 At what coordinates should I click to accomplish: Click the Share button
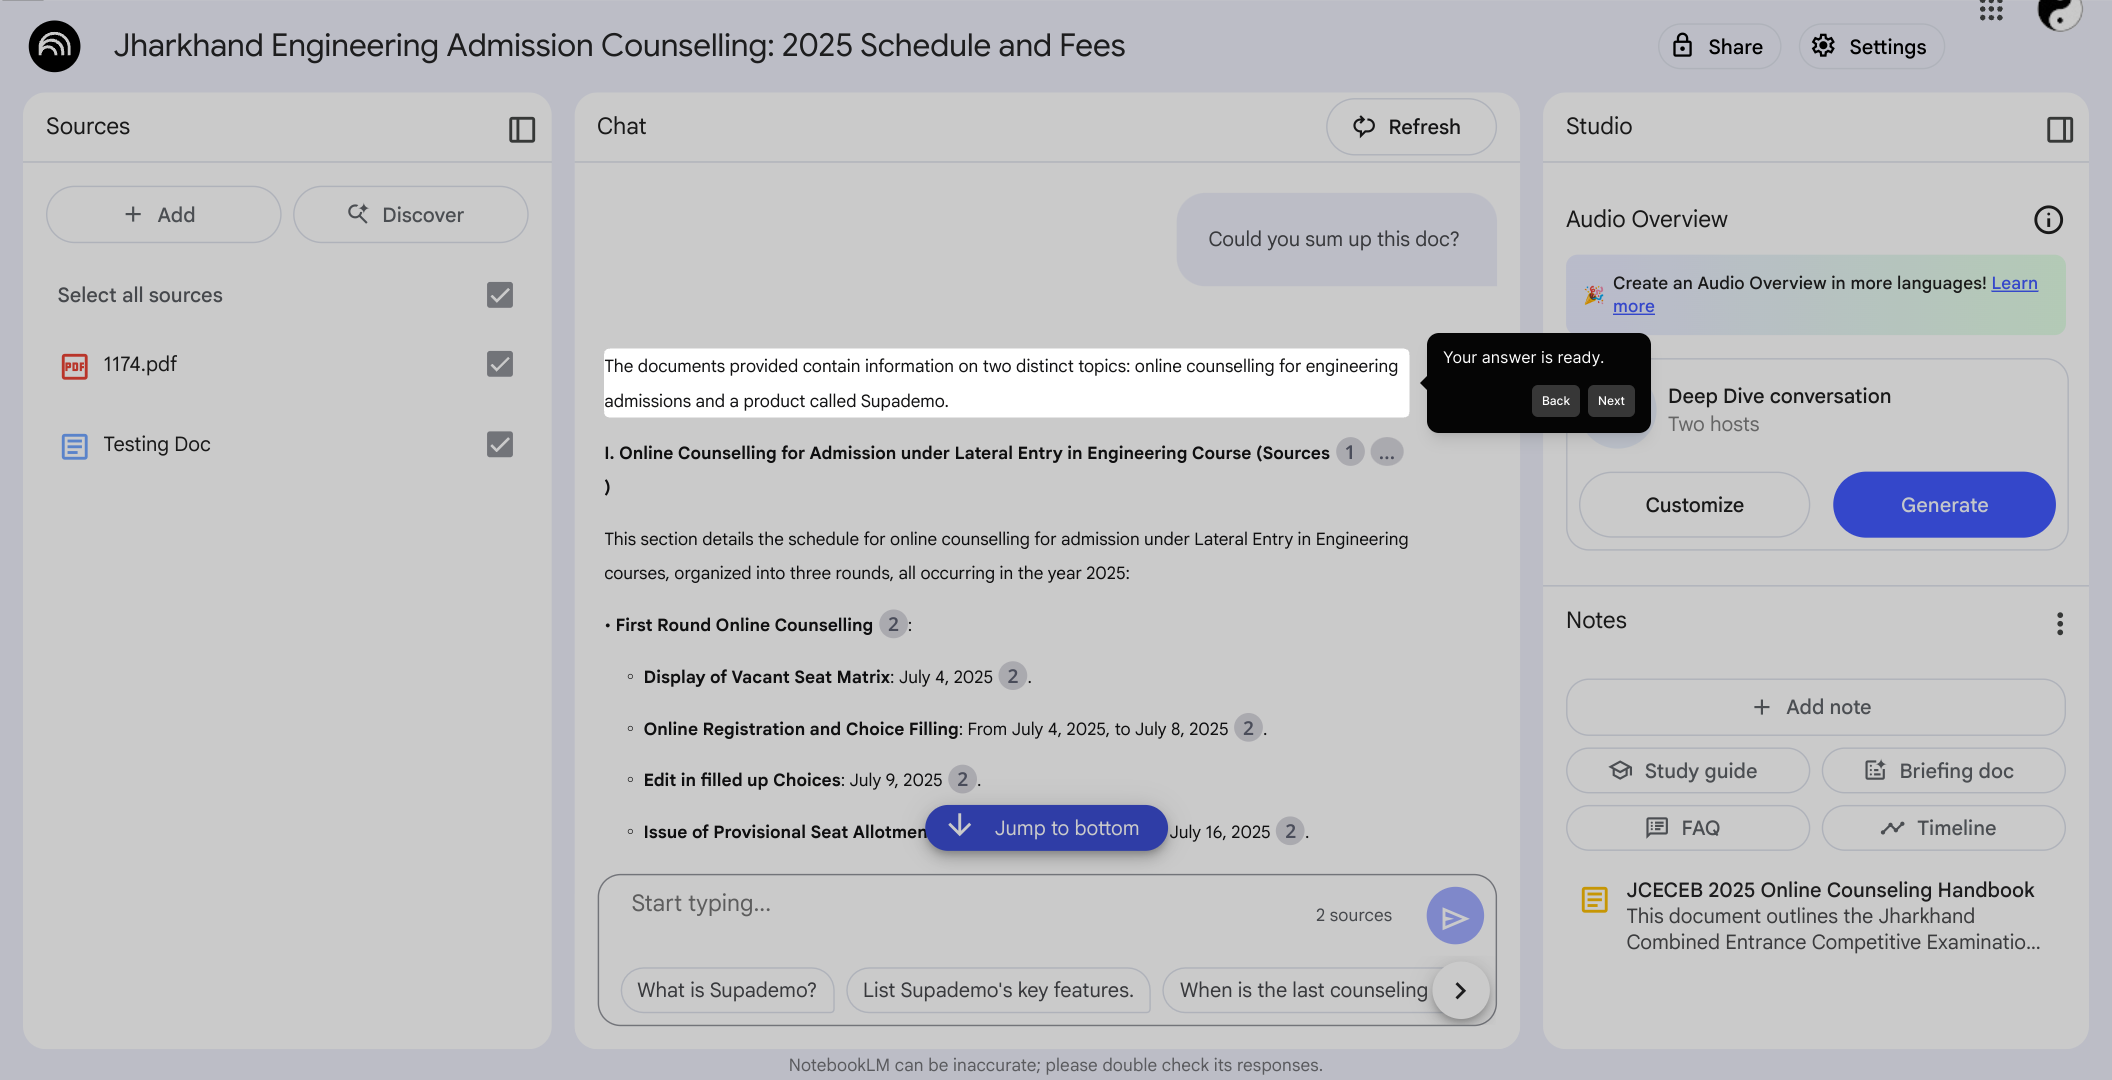tap(1719, 47)
